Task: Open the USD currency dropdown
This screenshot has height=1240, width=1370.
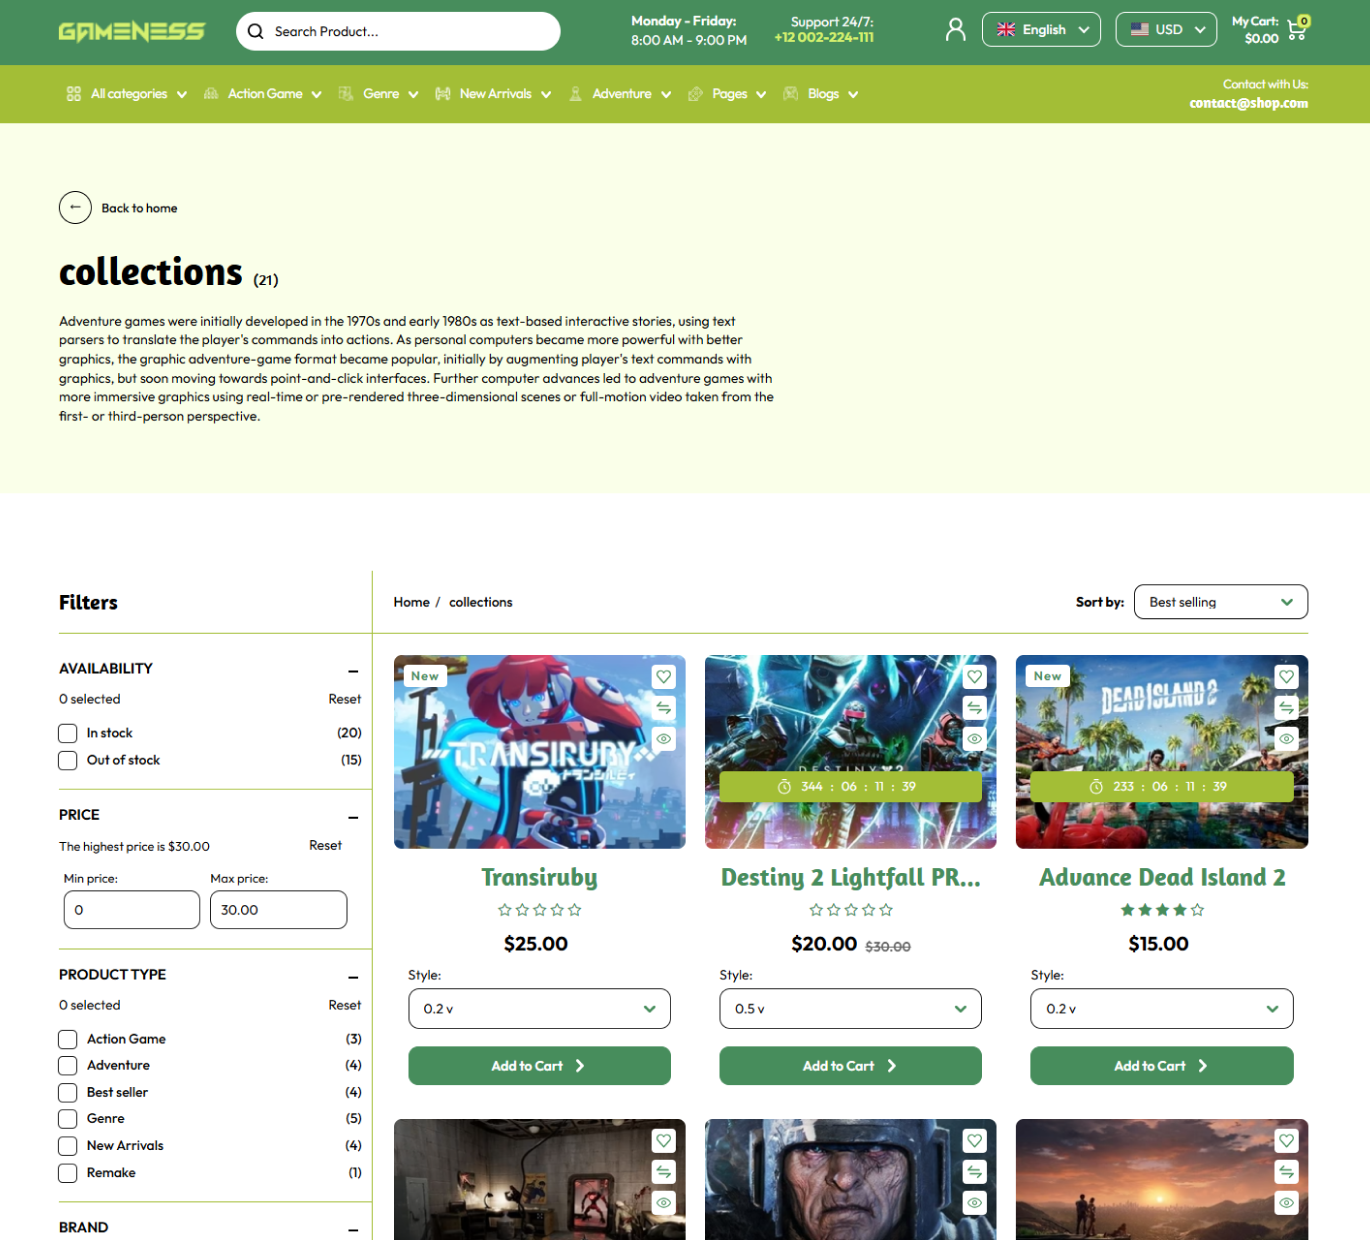Action: coord(1166,29)
